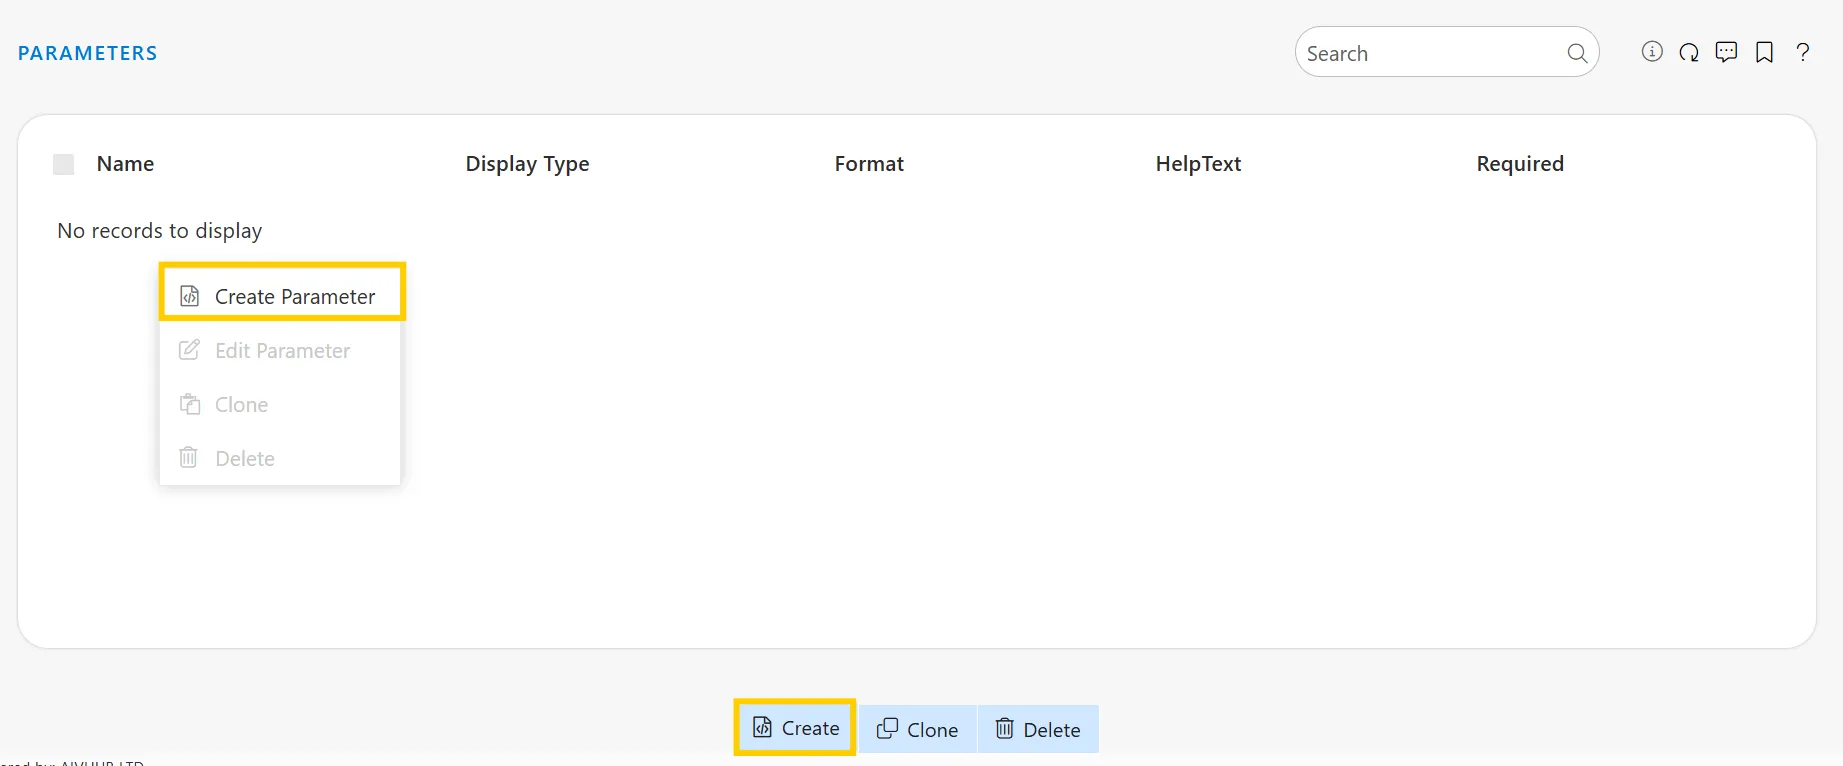1843x766 pixels.
Task: Open help via question mark icon
Action: (1803, 53)
